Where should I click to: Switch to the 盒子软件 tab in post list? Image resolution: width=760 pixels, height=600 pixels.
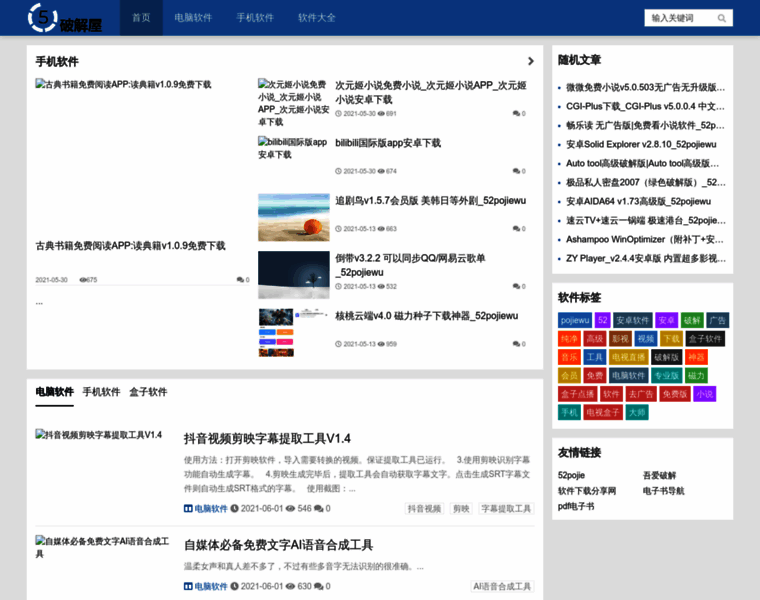tap(148, 392)
